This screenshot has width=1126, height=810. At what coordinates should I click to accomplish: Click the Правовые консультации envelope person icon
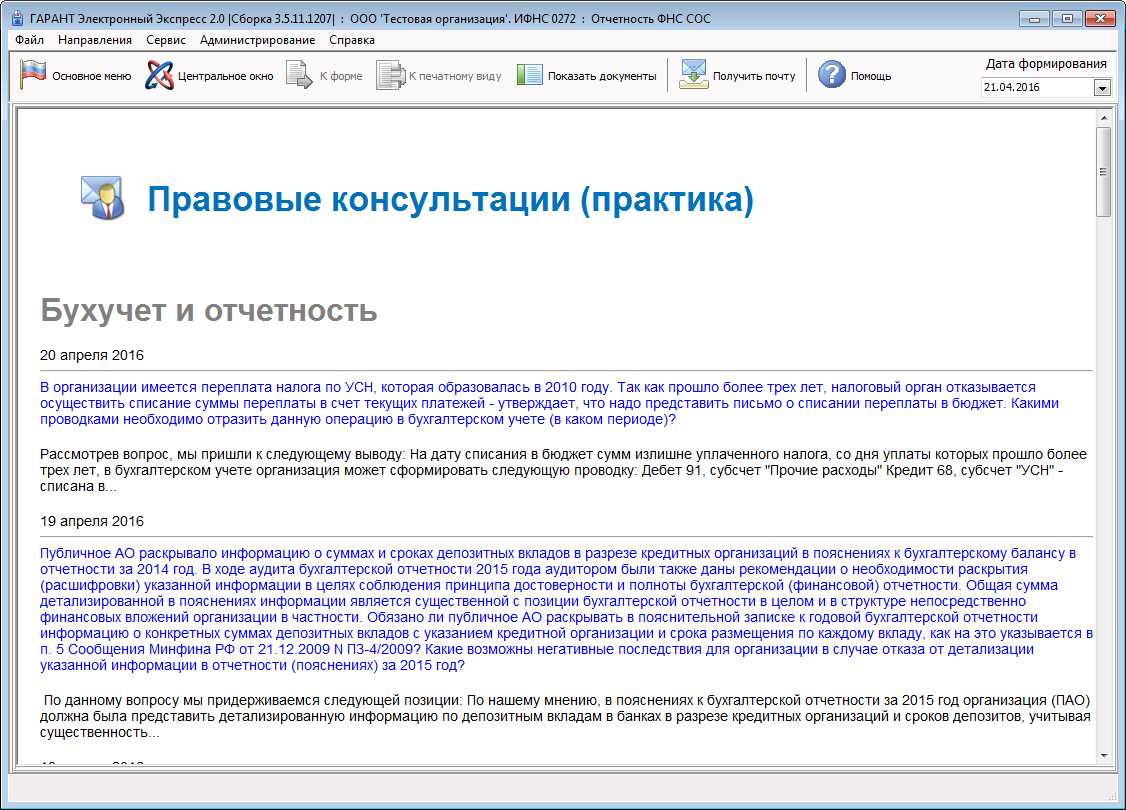coord(102,197)
